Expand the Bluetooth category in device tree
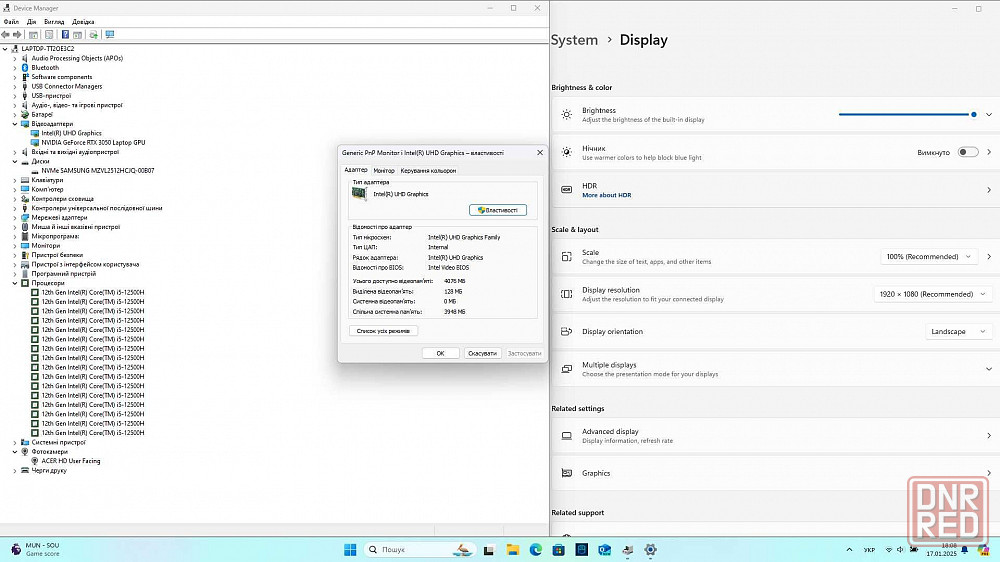Viewport: 1000px width, 562px height. tap(15, 68)
